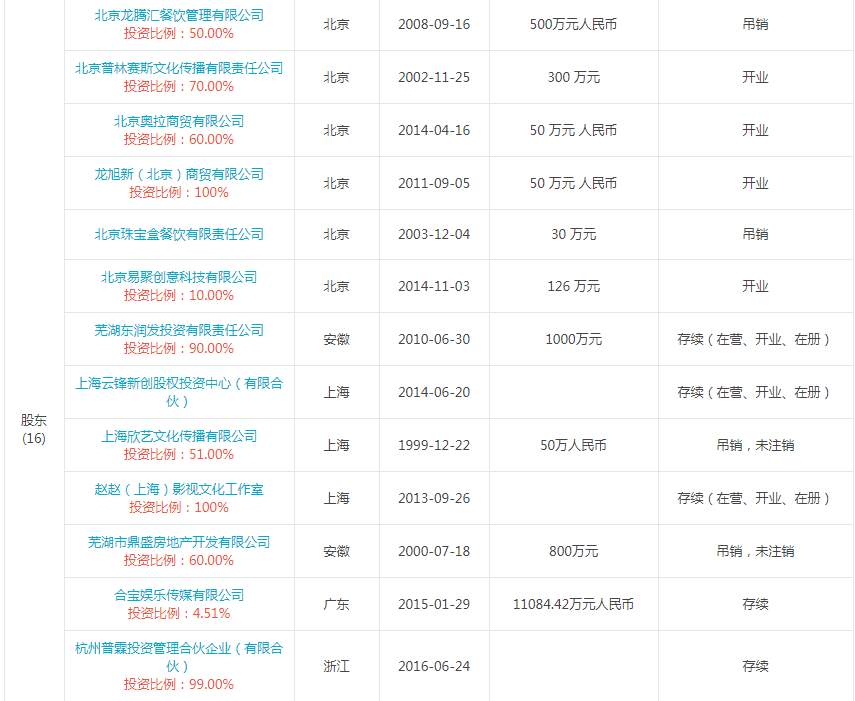
Task: Open 合宝娱乐传媒有限公司 link
Action: (x=179, y=595)
